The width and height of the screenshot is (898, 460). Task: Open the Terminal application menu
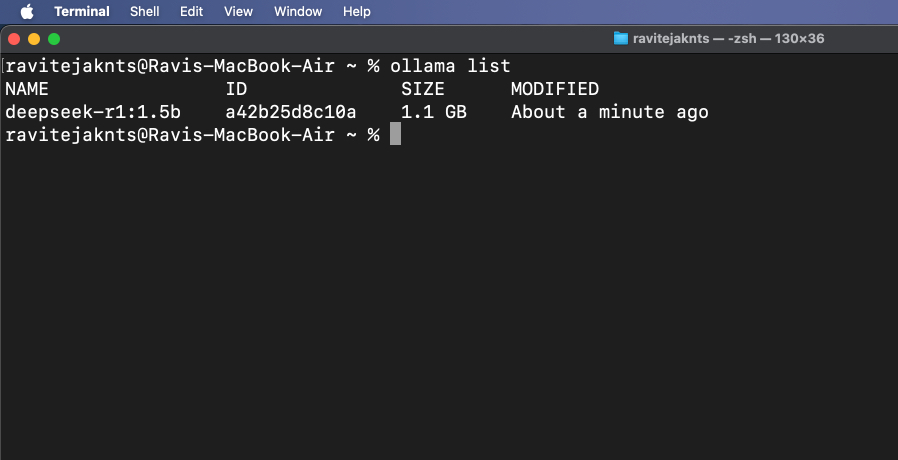pos(82,12)
